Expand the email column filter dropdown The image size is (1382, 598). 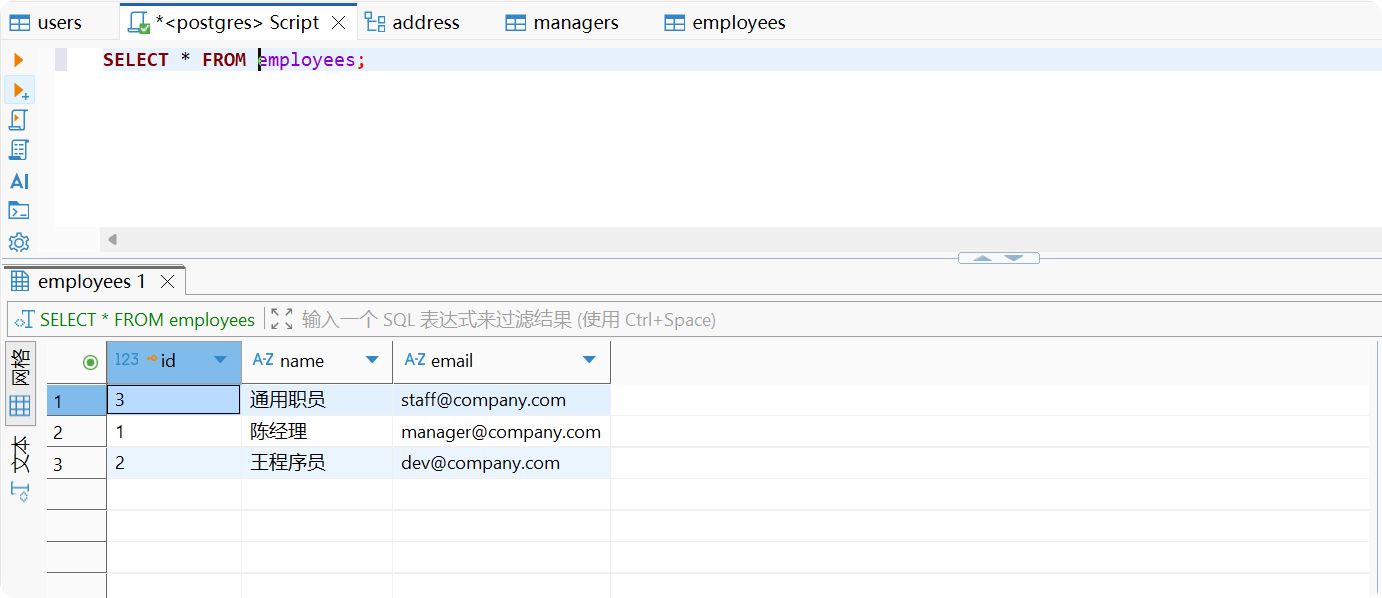click(x=589, y=360)
